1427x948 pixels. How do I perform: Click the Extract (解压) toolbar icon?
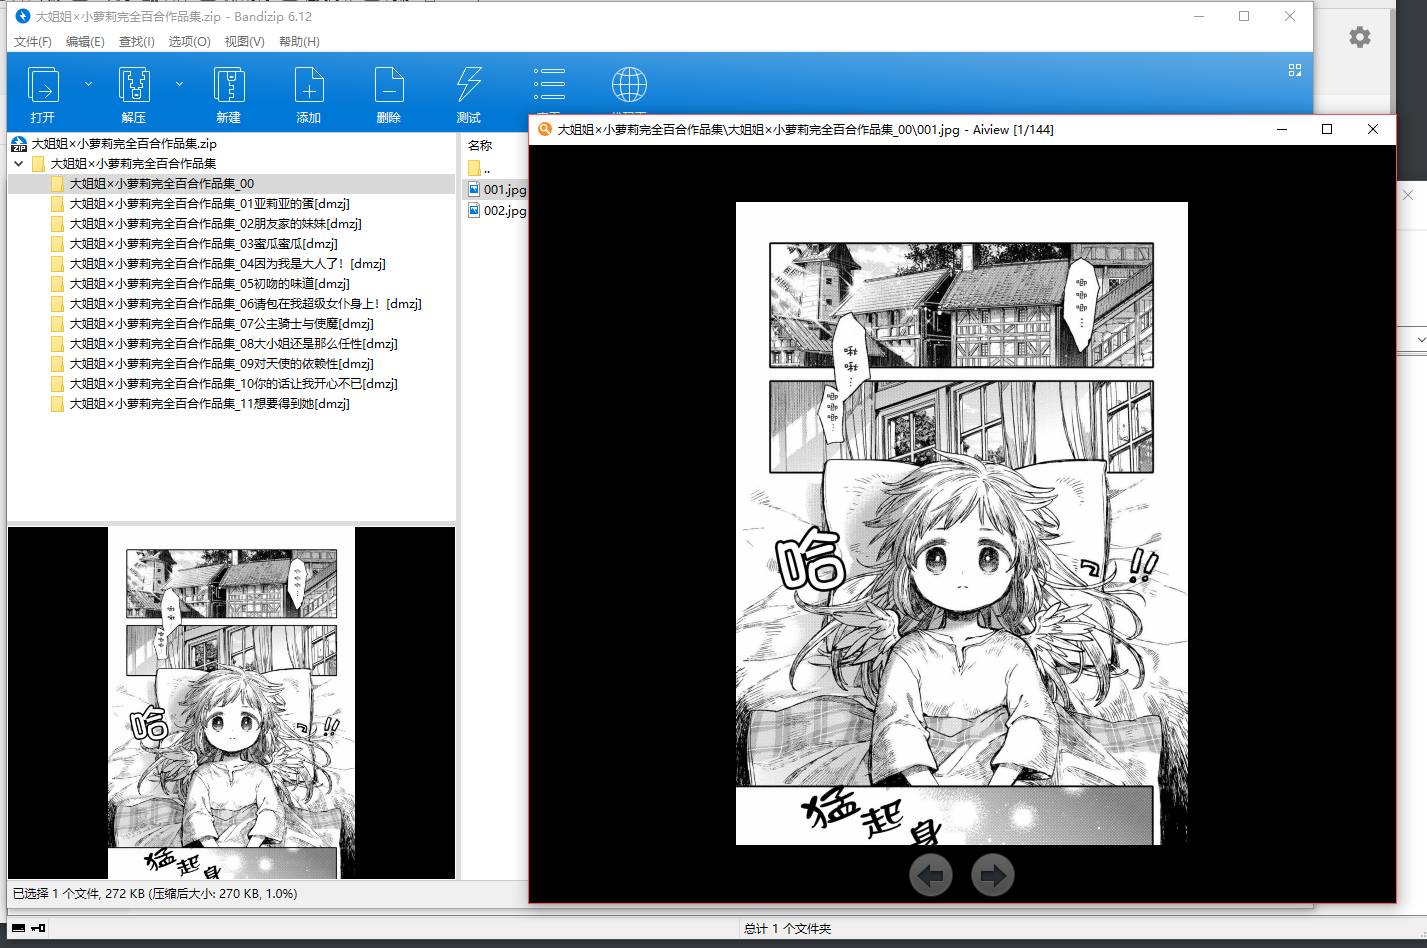pos(134,86)
